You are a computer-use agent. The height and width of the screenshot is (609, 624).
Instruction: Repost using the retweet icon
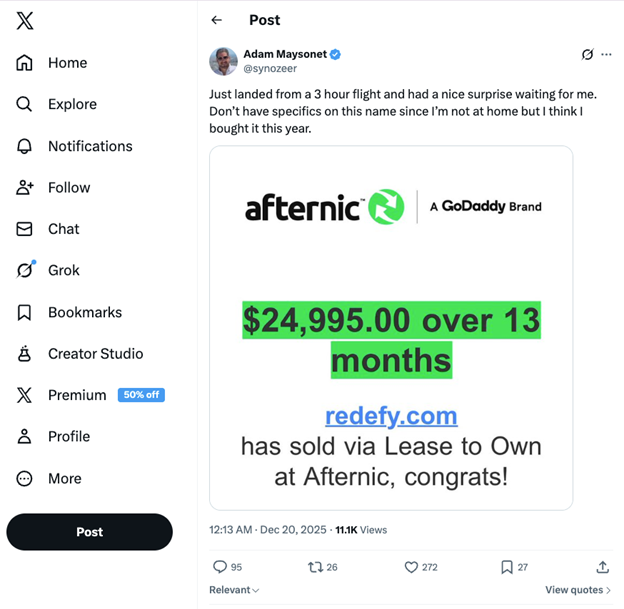[x=314, y=567]
